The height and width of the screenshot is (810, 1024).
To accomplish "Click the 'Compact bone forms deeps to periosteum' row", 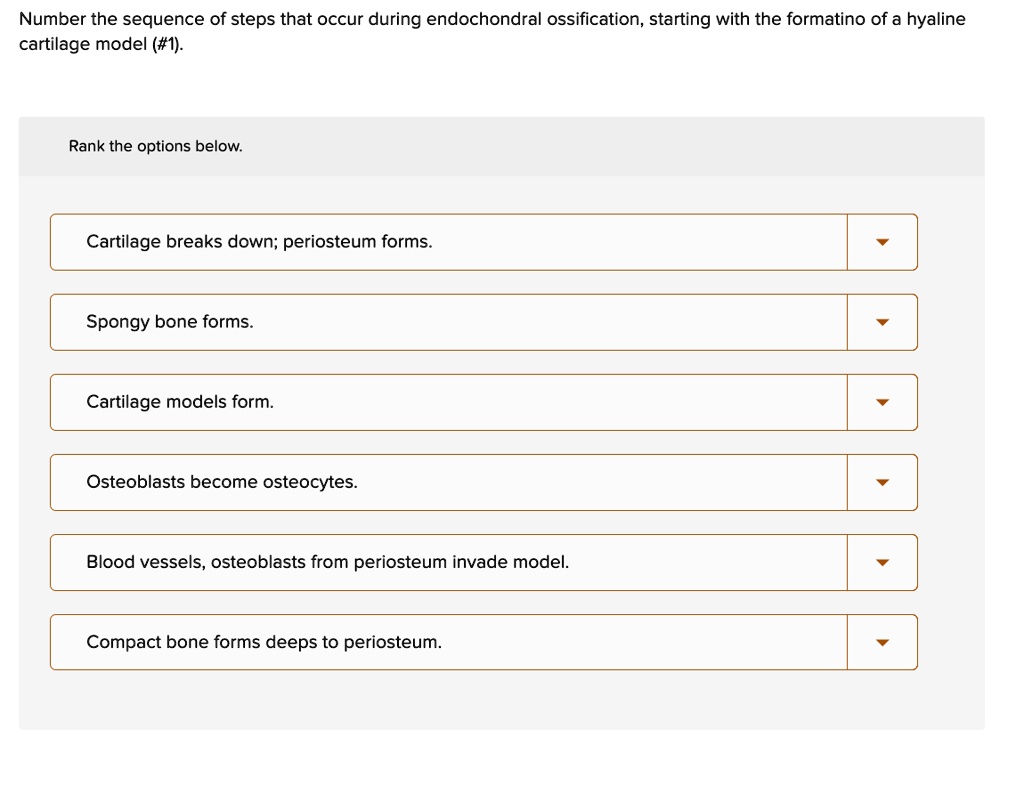I will point(448,642).
